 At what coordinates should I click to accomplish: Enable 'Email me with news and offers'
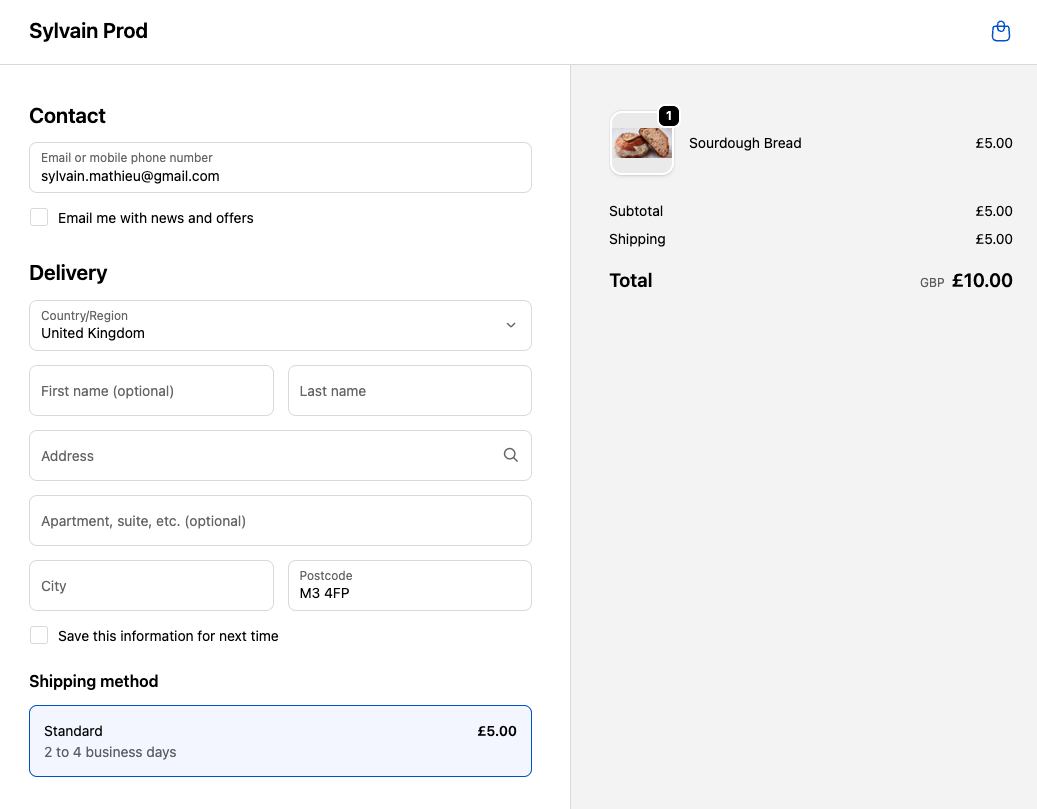coord(39,217)
